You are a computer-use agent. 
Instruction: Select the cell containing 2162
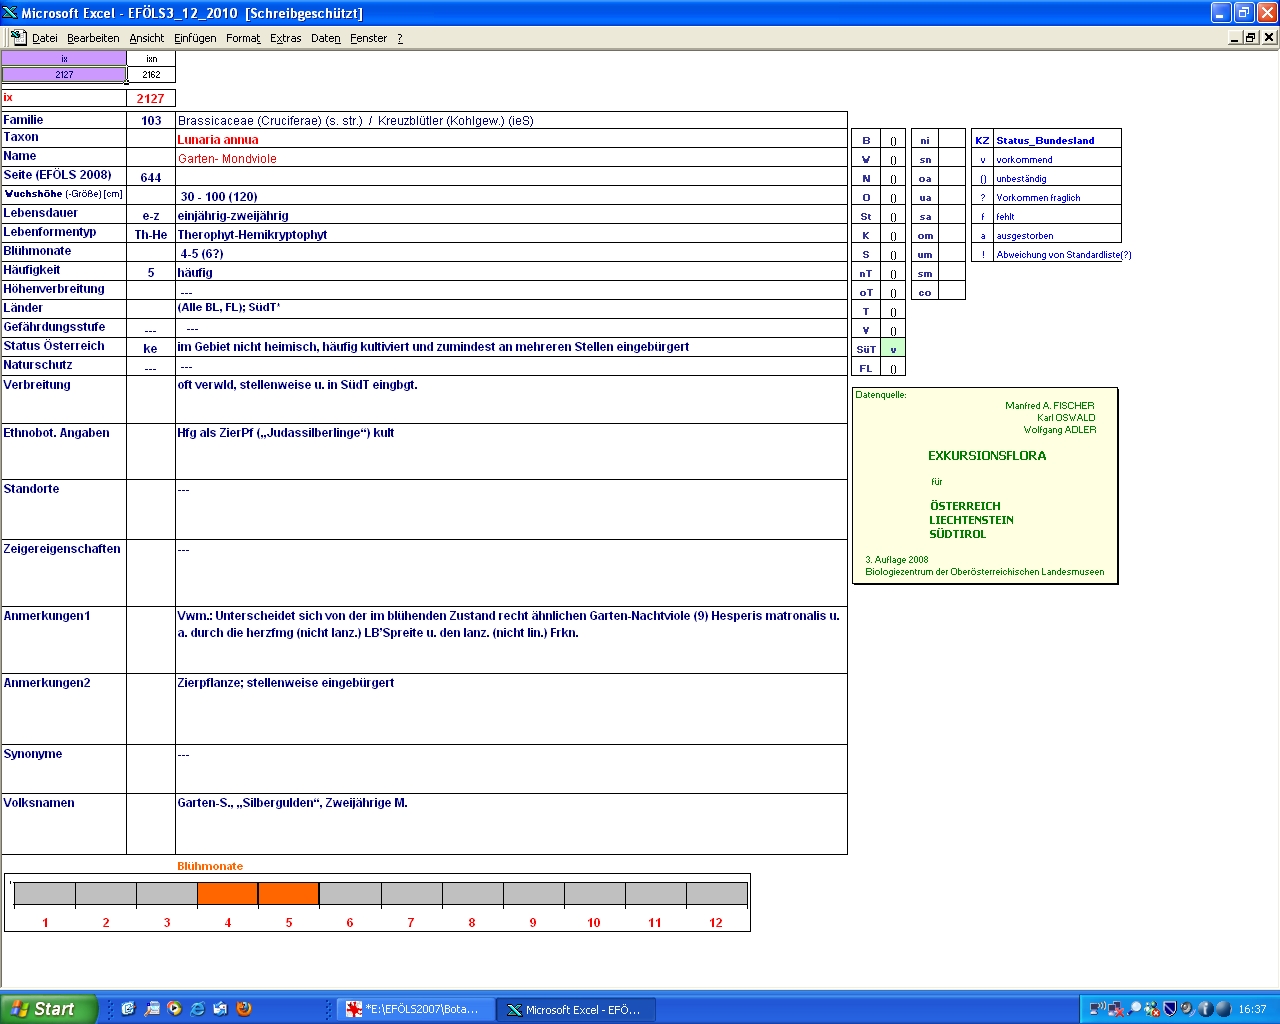click(x=151, y=74)
